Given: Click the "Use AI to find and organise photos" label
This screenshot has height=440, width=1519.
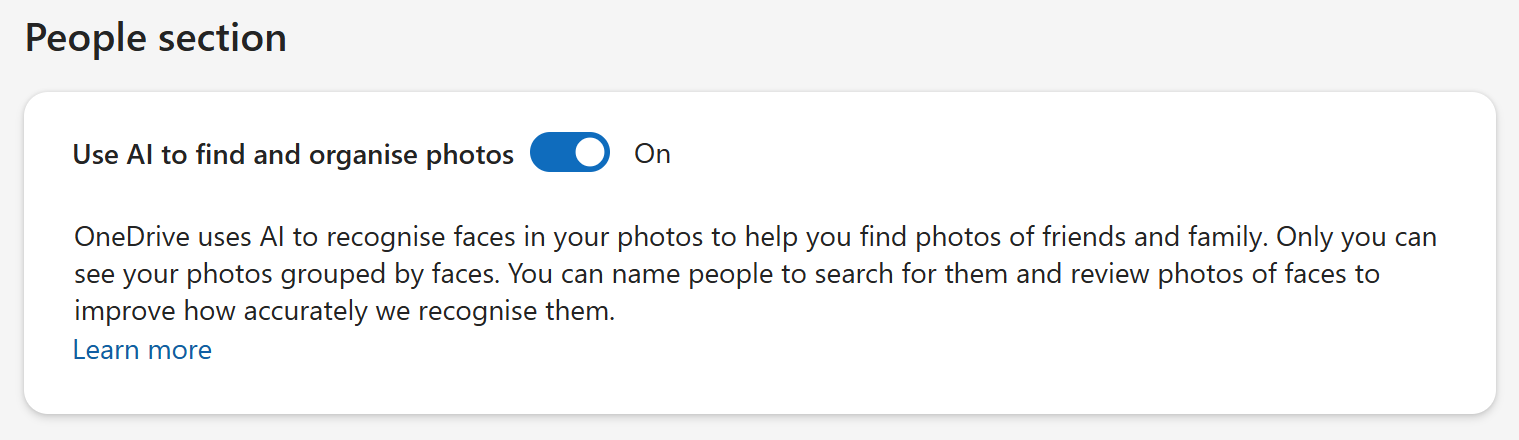Looking at the screenshot, I should coord(293,154).
